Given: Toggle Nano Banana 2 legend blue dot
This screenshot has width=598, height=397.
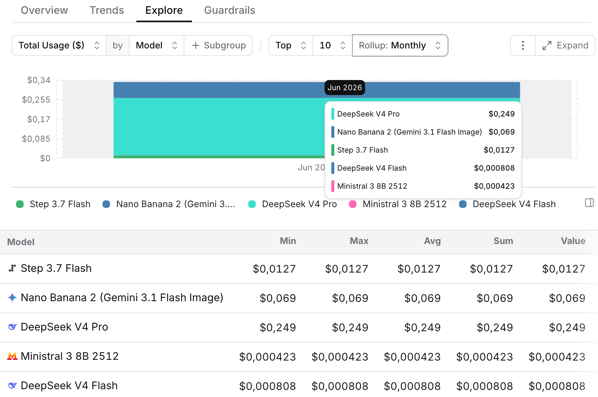Looking at the screenshot, I should pyautogui.click(x=106, y=204).
